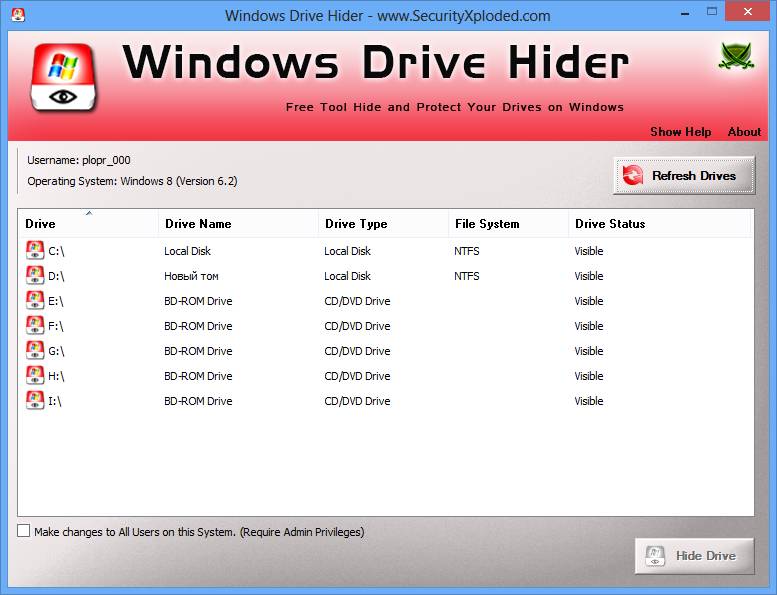Click Visible status of I:\ drive

click(589, 401)
